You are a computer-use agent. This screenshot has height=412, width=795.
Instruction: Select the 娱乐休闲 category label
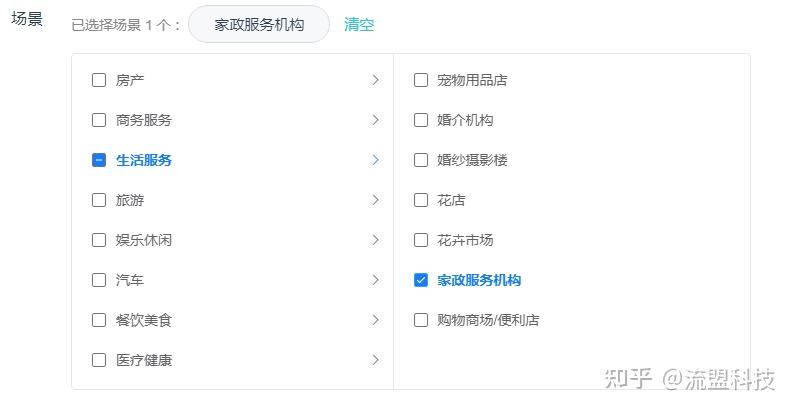pyautogui.click(x=144, y=240)
